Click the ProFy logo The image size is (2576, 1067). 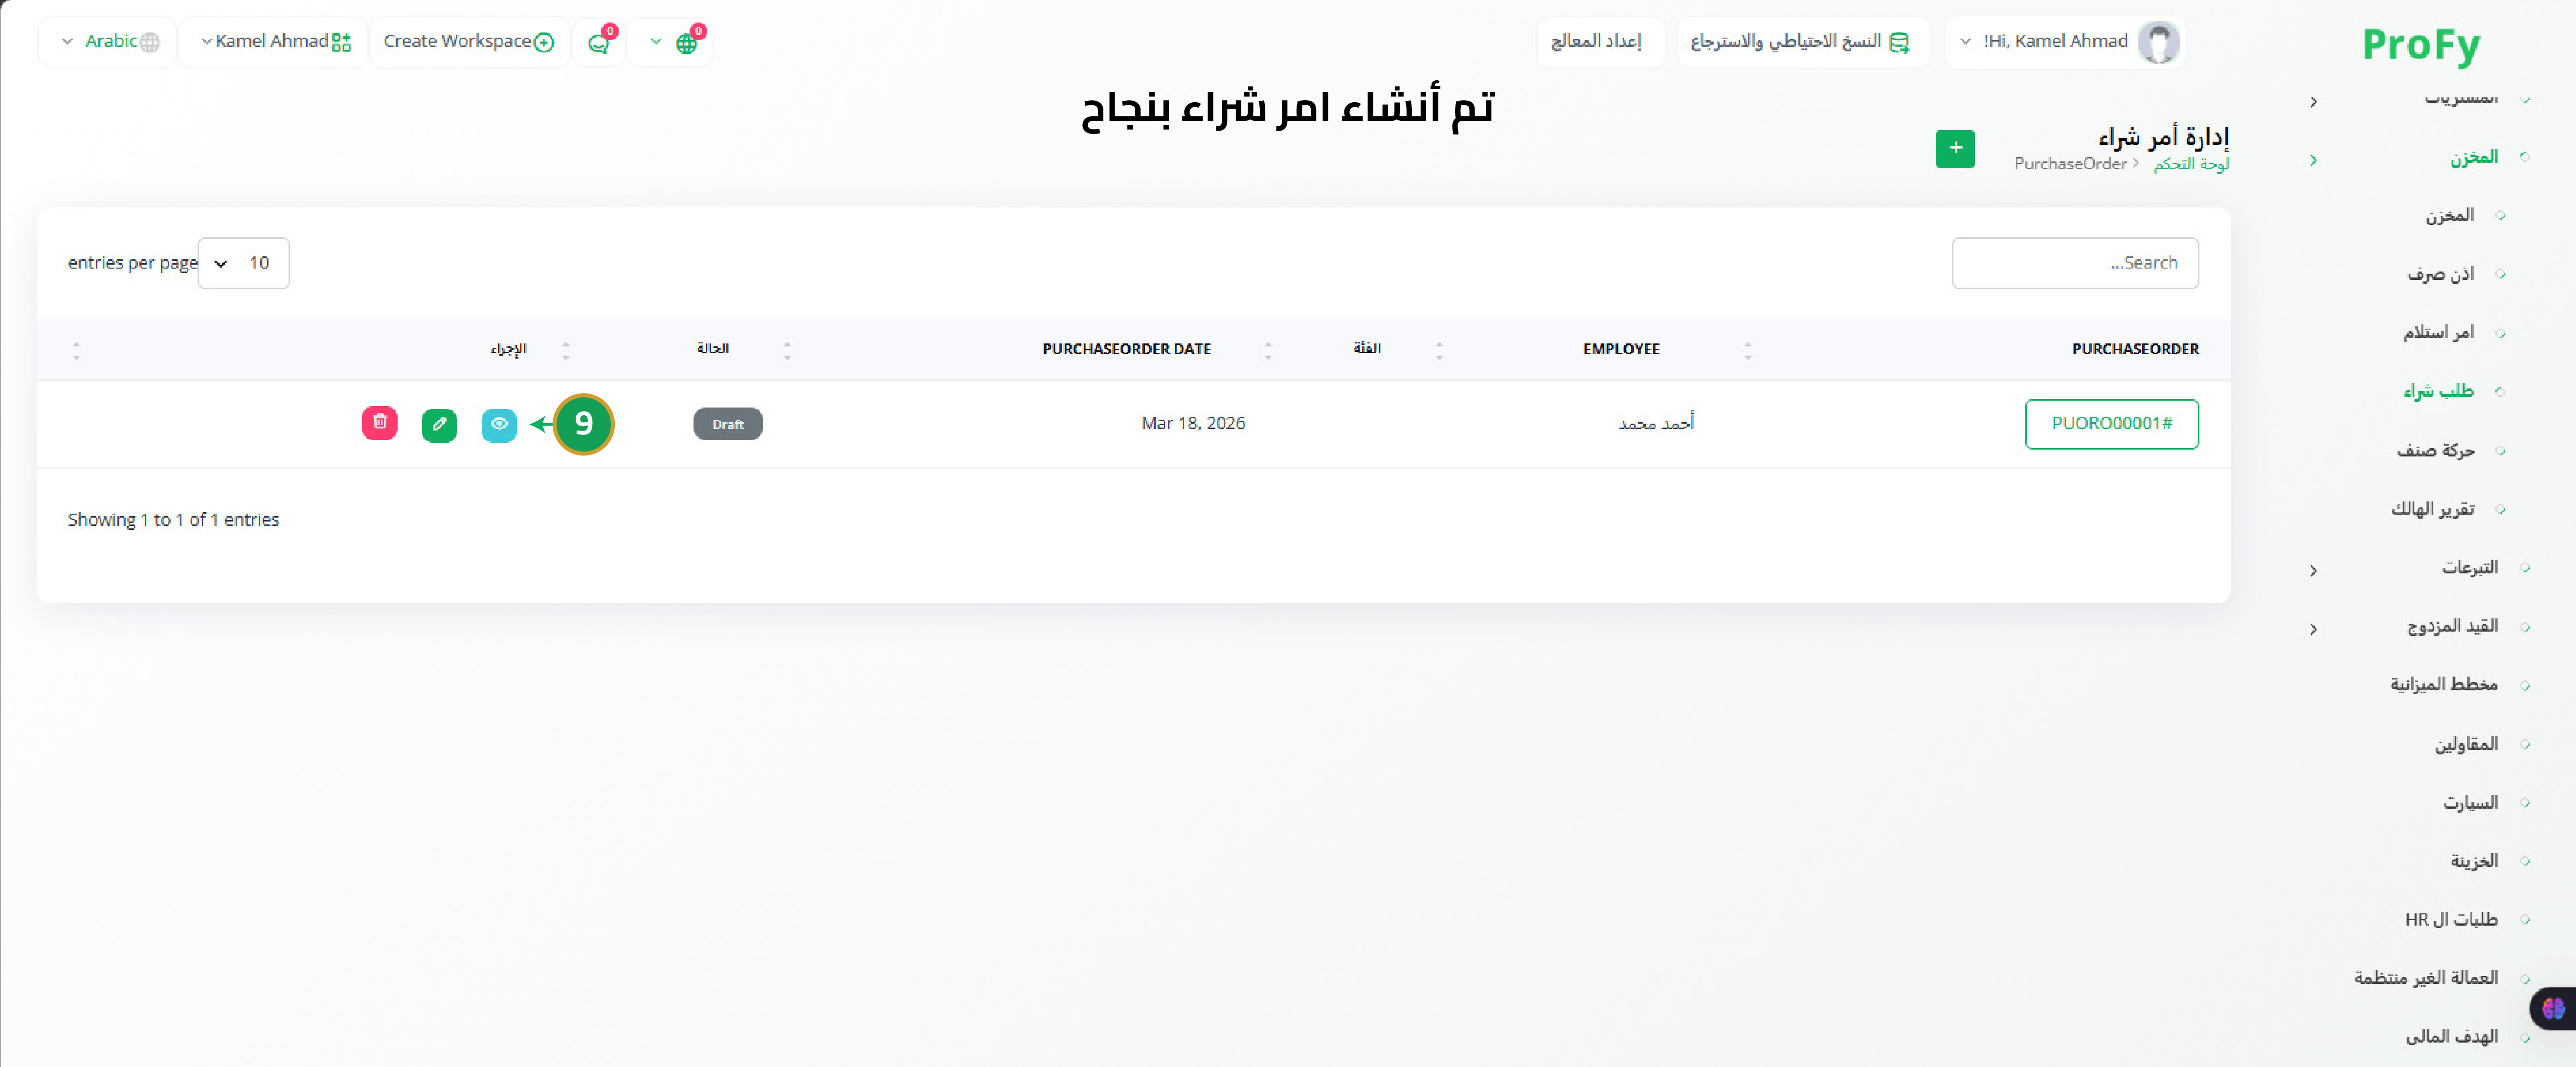2421,45
